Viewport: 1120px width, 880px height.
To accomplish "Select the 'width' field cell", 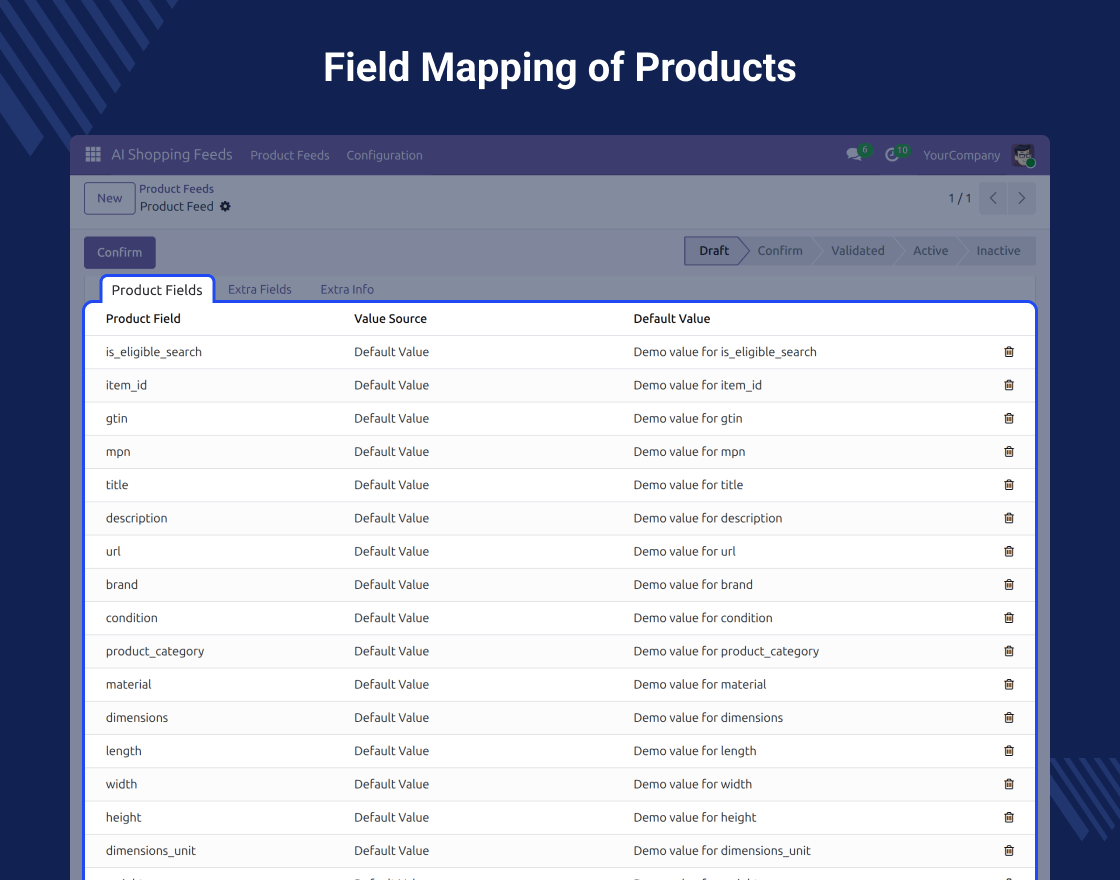I will tap(121, 784).
